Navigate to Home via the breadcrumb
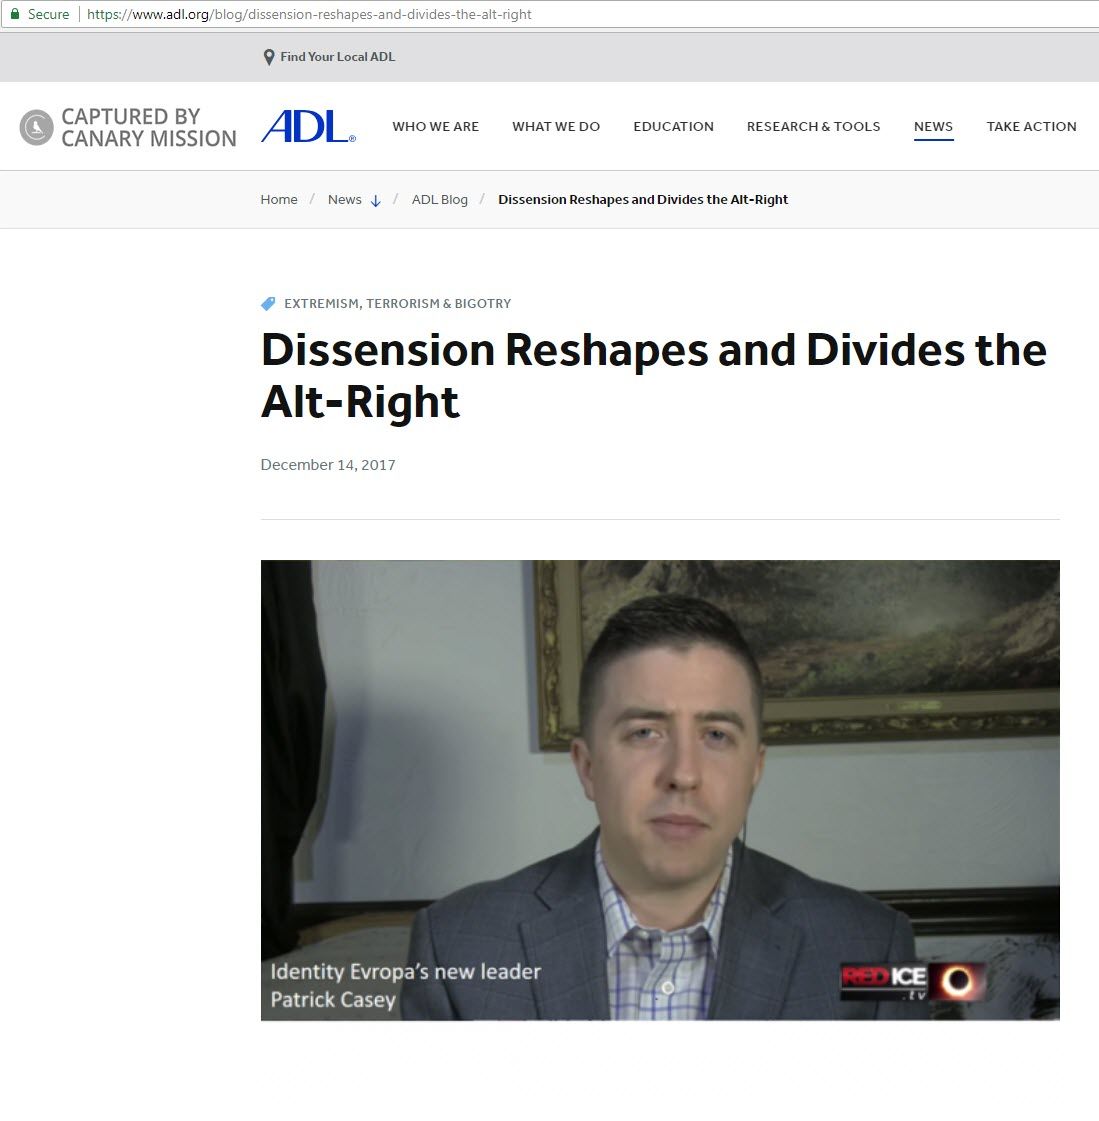The width and height of the screenshot is (1099, 1121). tap(278, 199)
